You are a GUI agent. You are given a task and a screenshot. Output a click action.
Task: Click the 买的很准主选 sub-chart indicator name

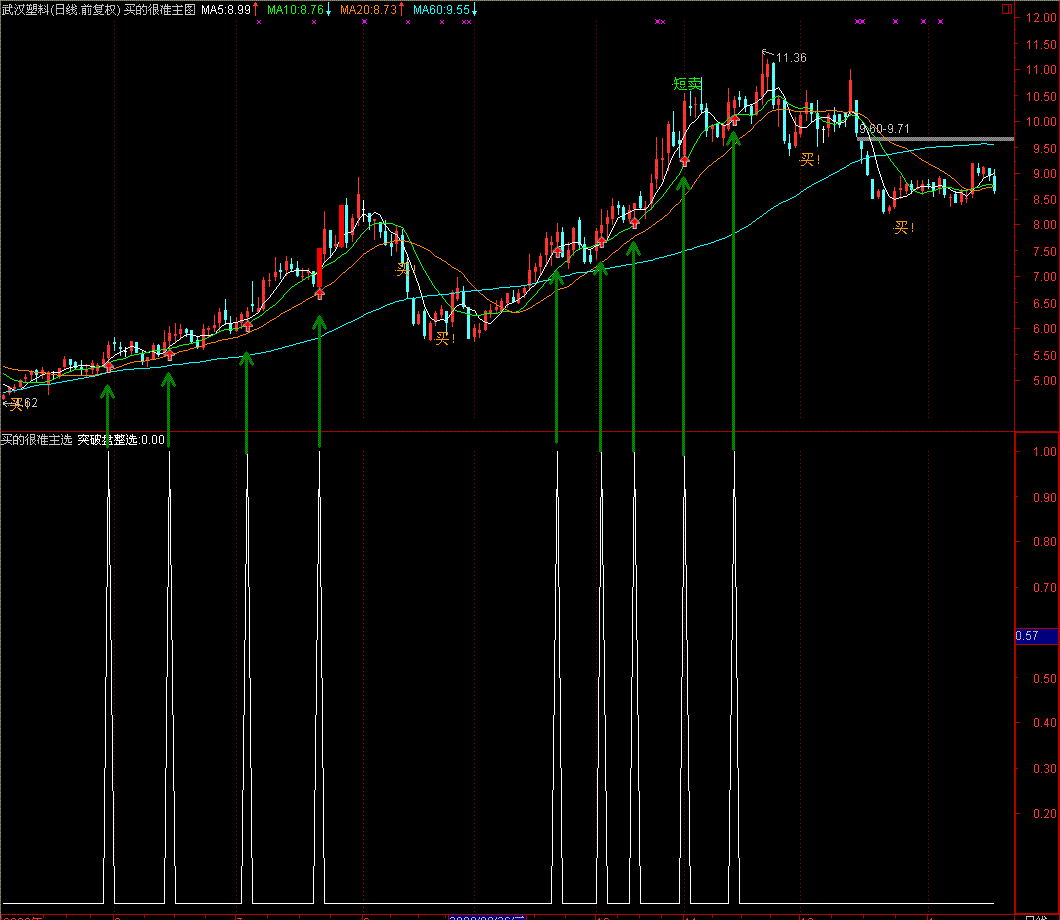(x=36, y=439)
